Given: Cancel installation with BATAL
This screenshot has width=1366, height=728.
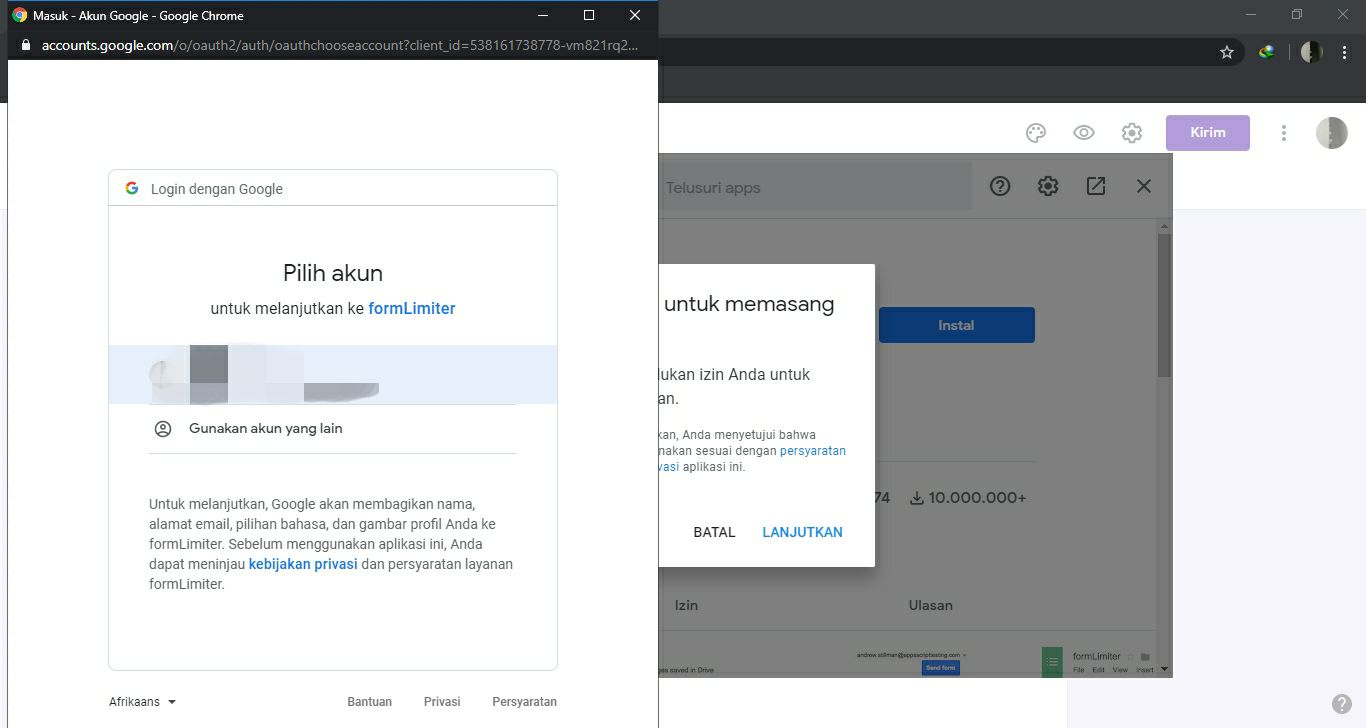Looking at the screenshot, I should tap(713, 531).
